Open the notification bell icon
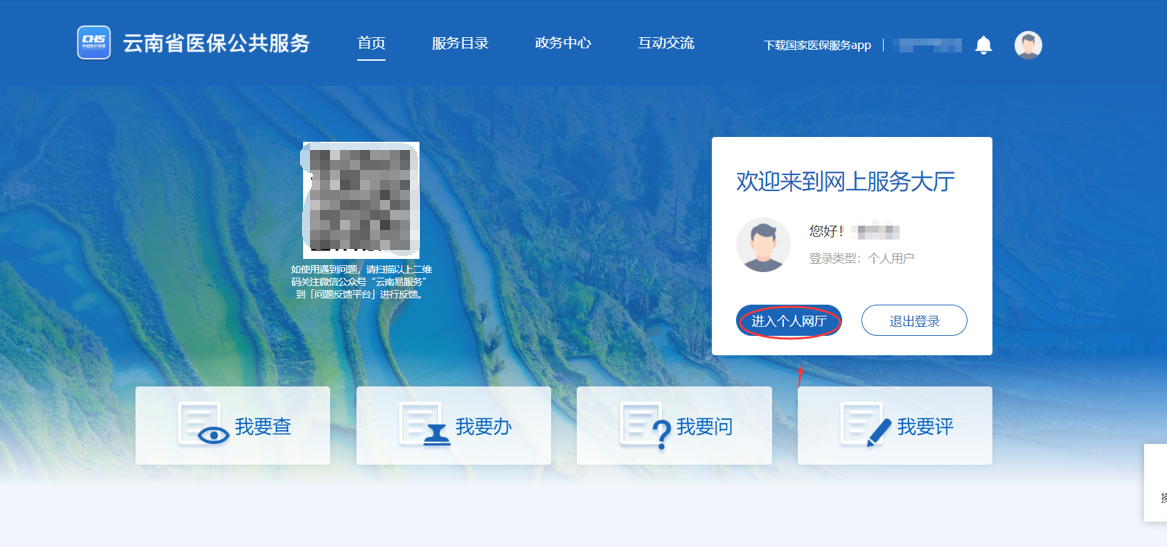 click(x=983, y=45)
